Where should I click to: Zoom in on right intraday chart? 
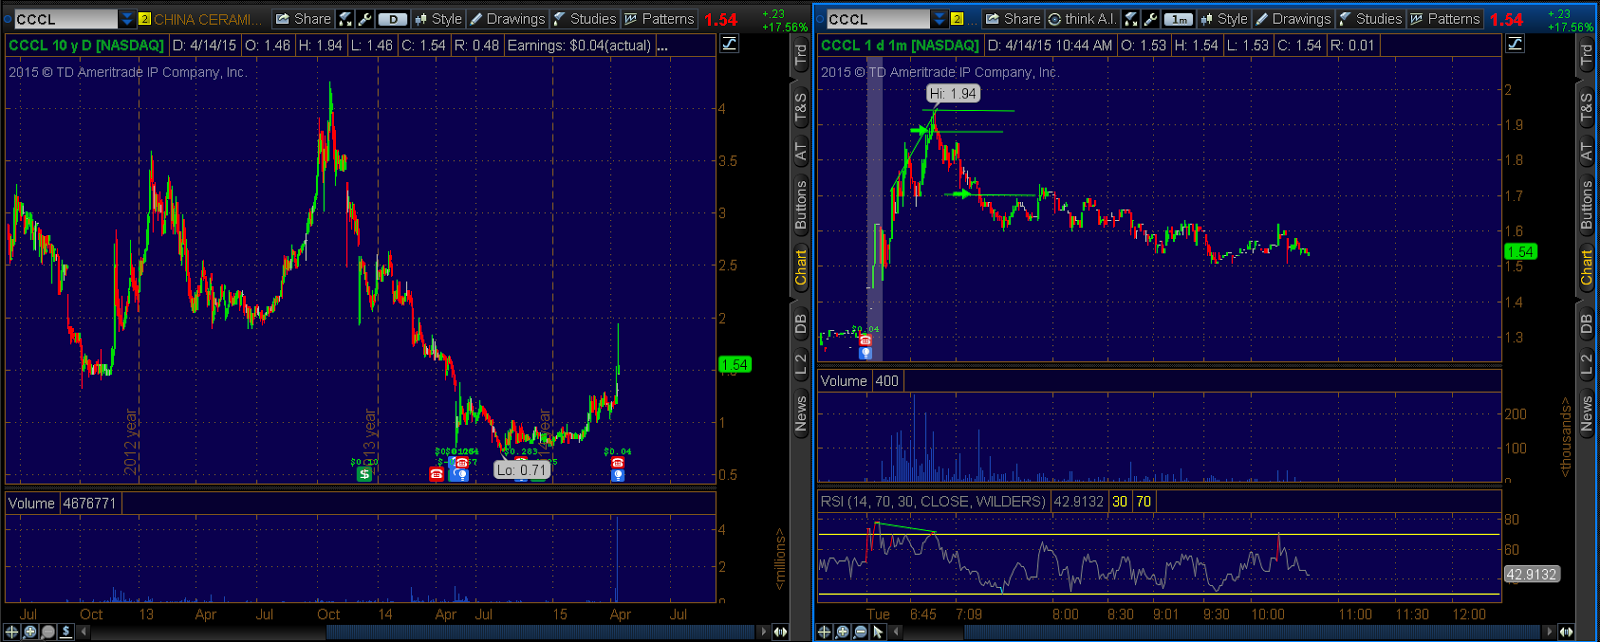tap(842, 631)
